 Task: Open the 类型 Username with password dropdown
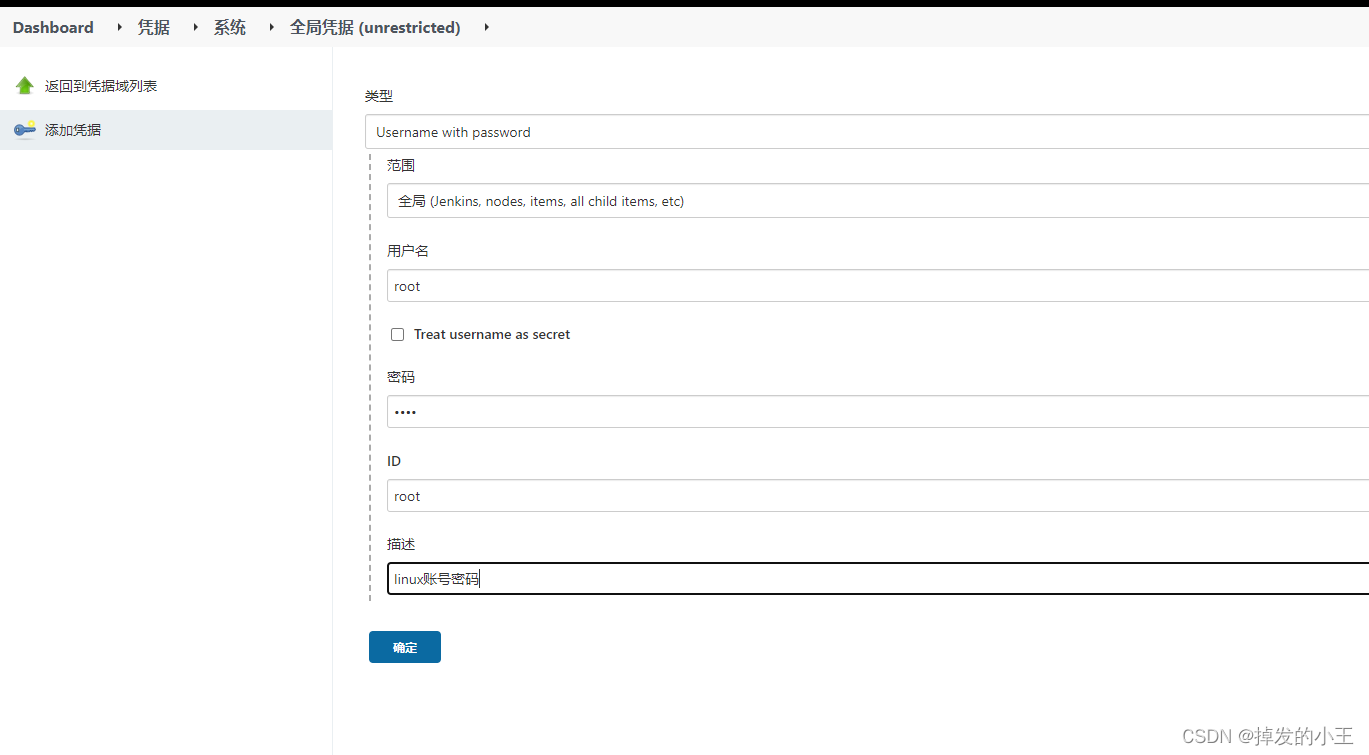point(867,132)
